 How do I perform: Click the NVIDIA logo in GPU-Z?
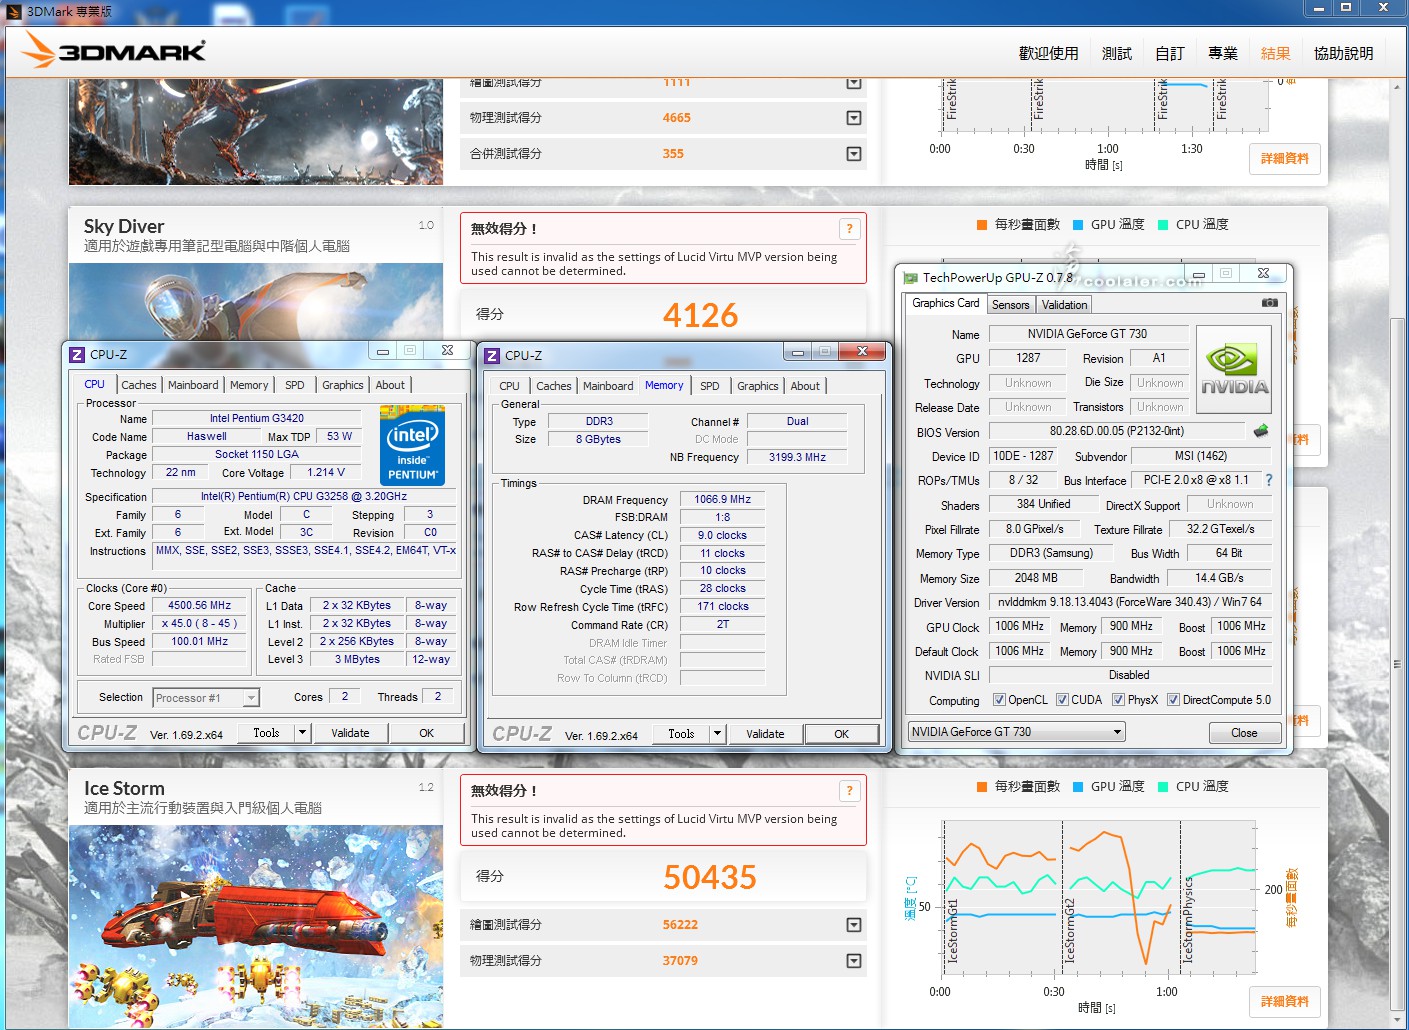[x=1234, y=370]
